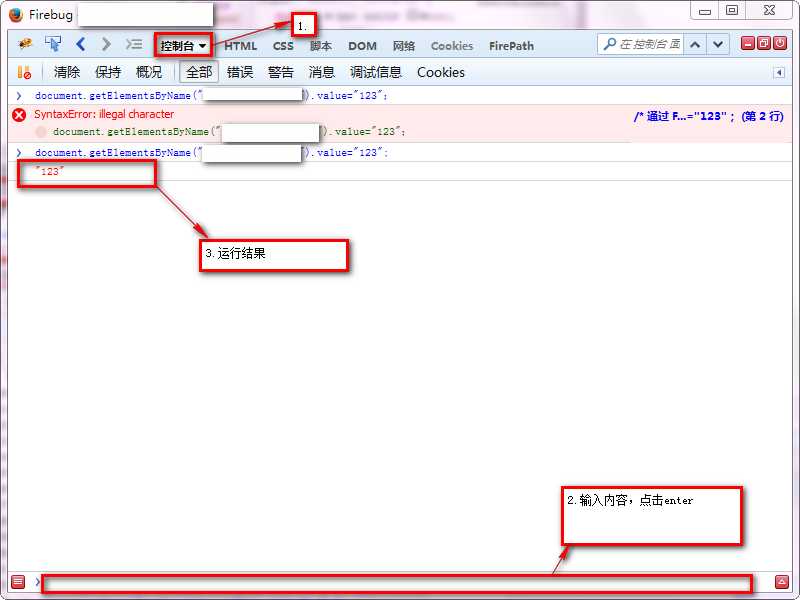The image size is (800, 600).
Task: Filter console by 警告
Action: click(281, 72)
